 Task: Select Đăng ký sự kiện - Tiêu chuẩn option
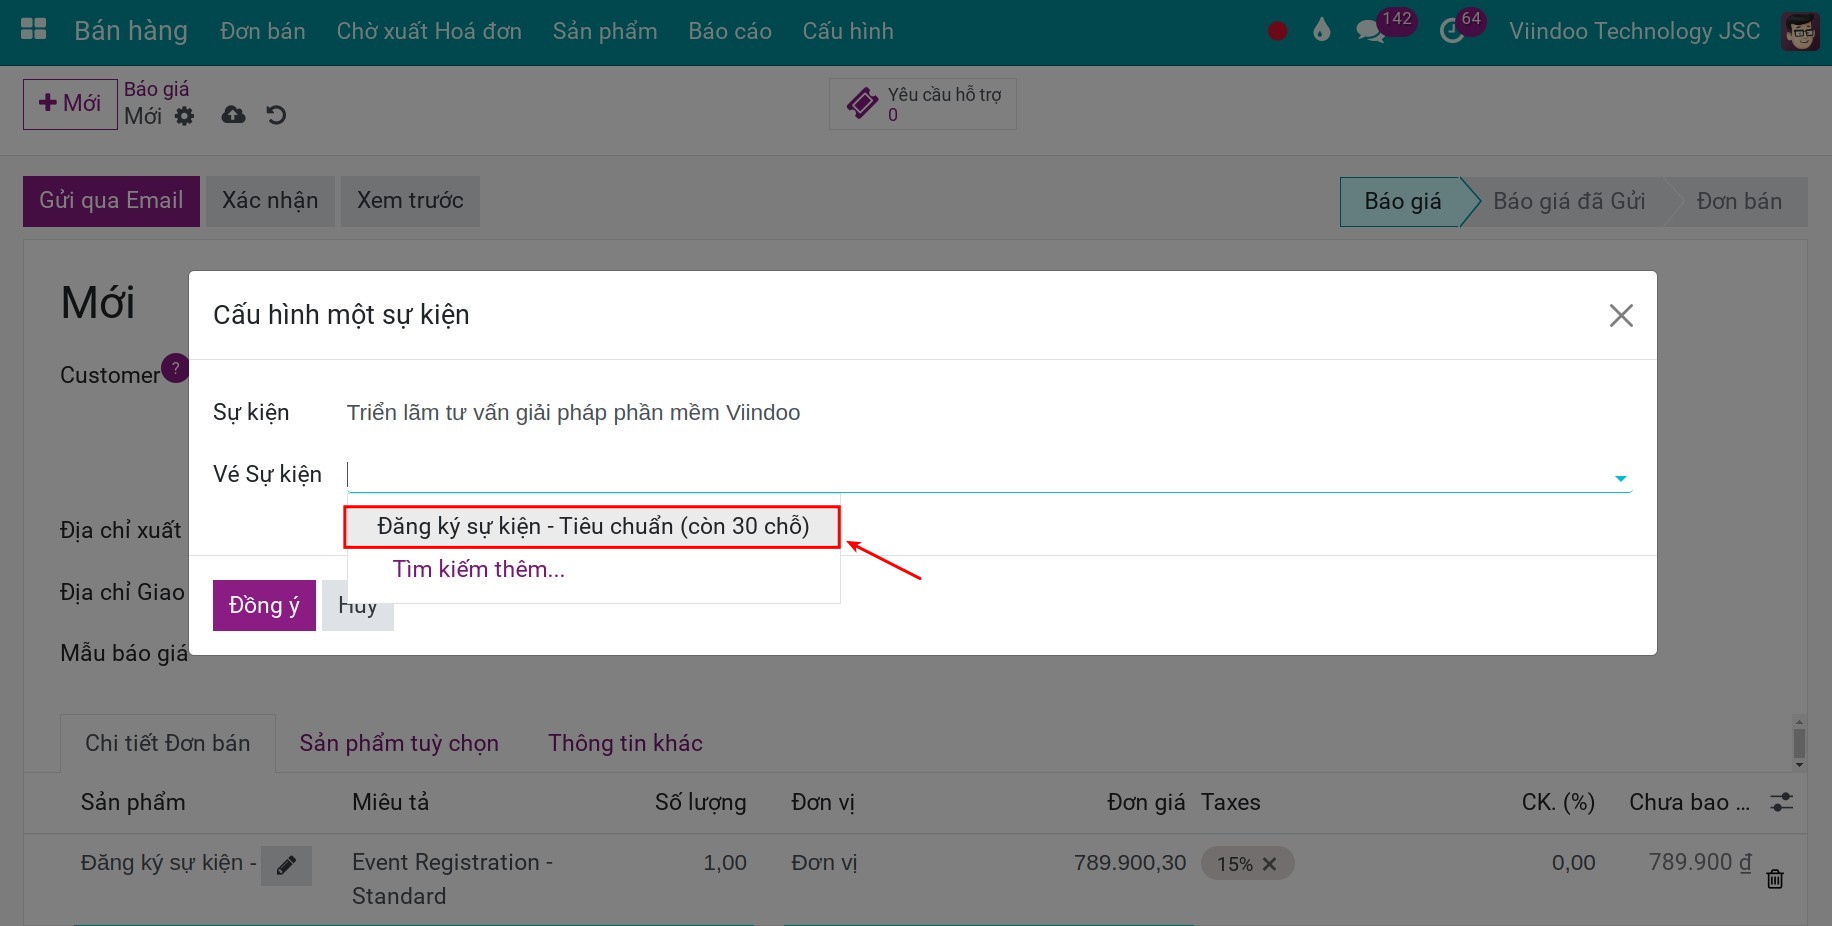point(592,527)
